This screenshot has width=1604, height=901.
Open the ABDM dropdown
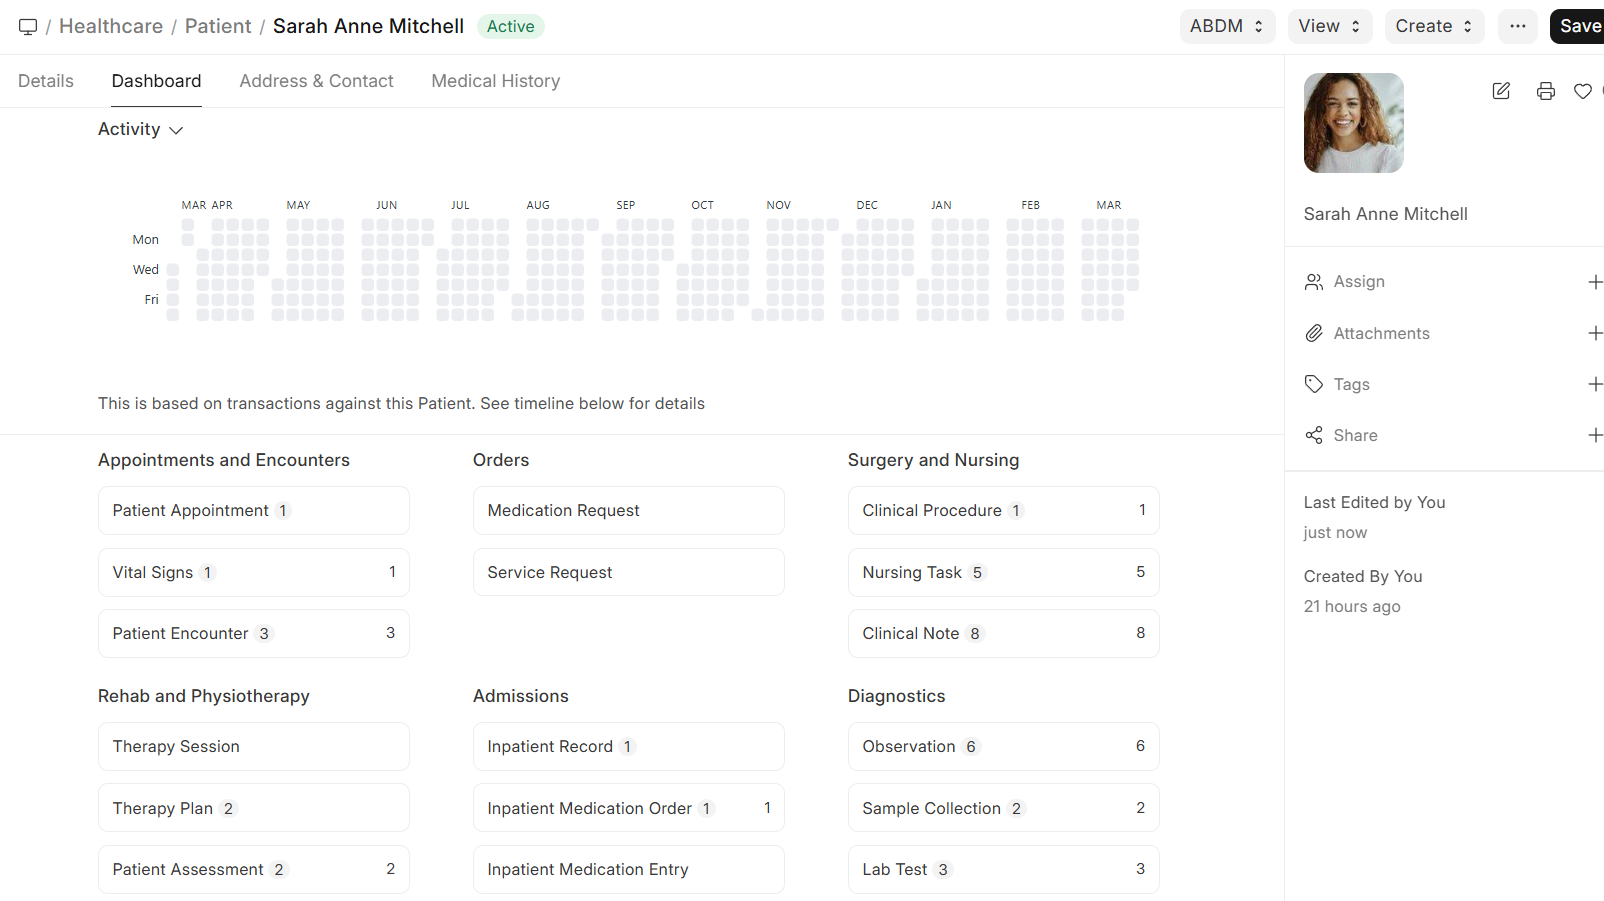pos(1227,26)
